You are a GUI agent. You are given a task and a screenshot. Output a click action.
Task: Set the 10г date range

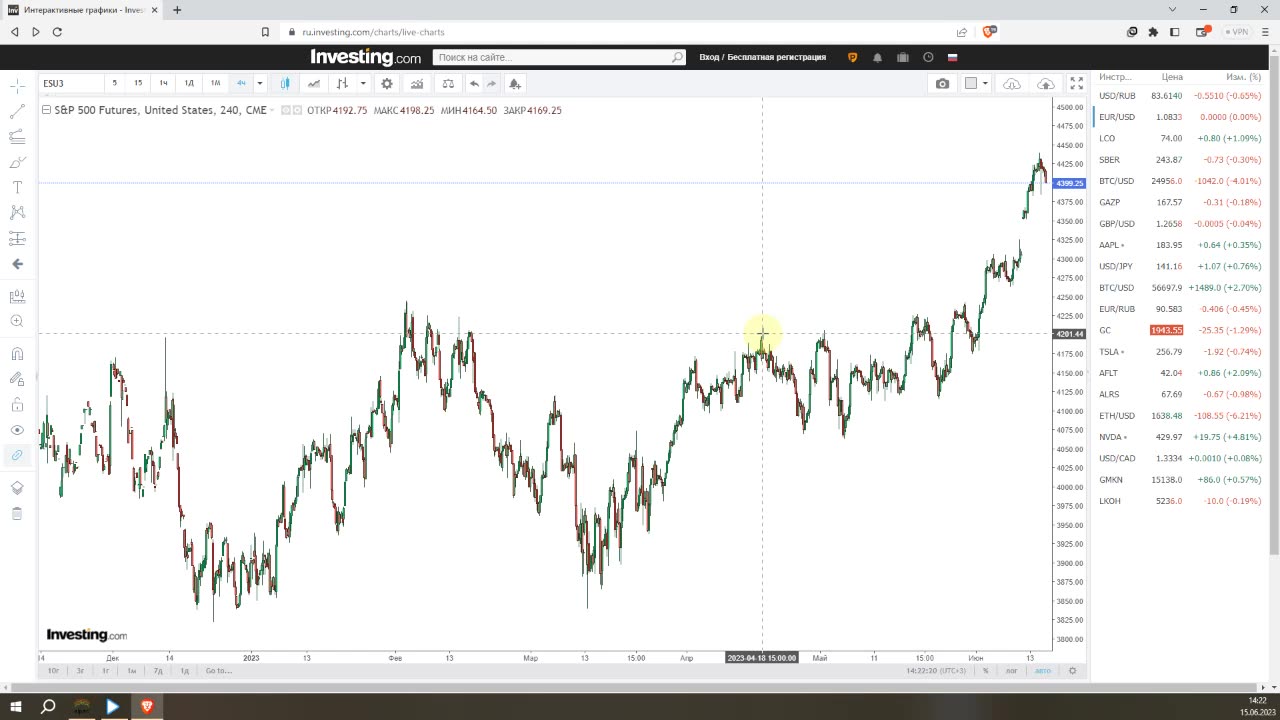pos(54,670)
